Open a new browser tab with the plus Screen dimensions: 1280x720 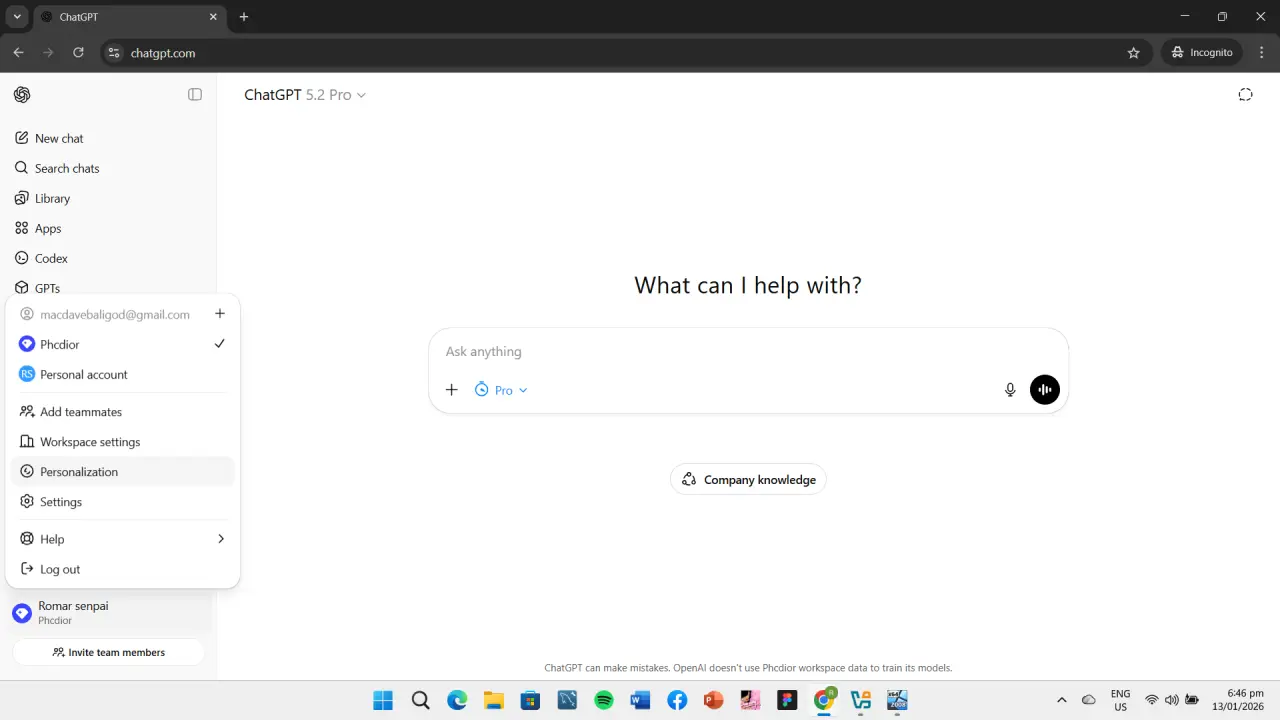(x=244, y=17)
